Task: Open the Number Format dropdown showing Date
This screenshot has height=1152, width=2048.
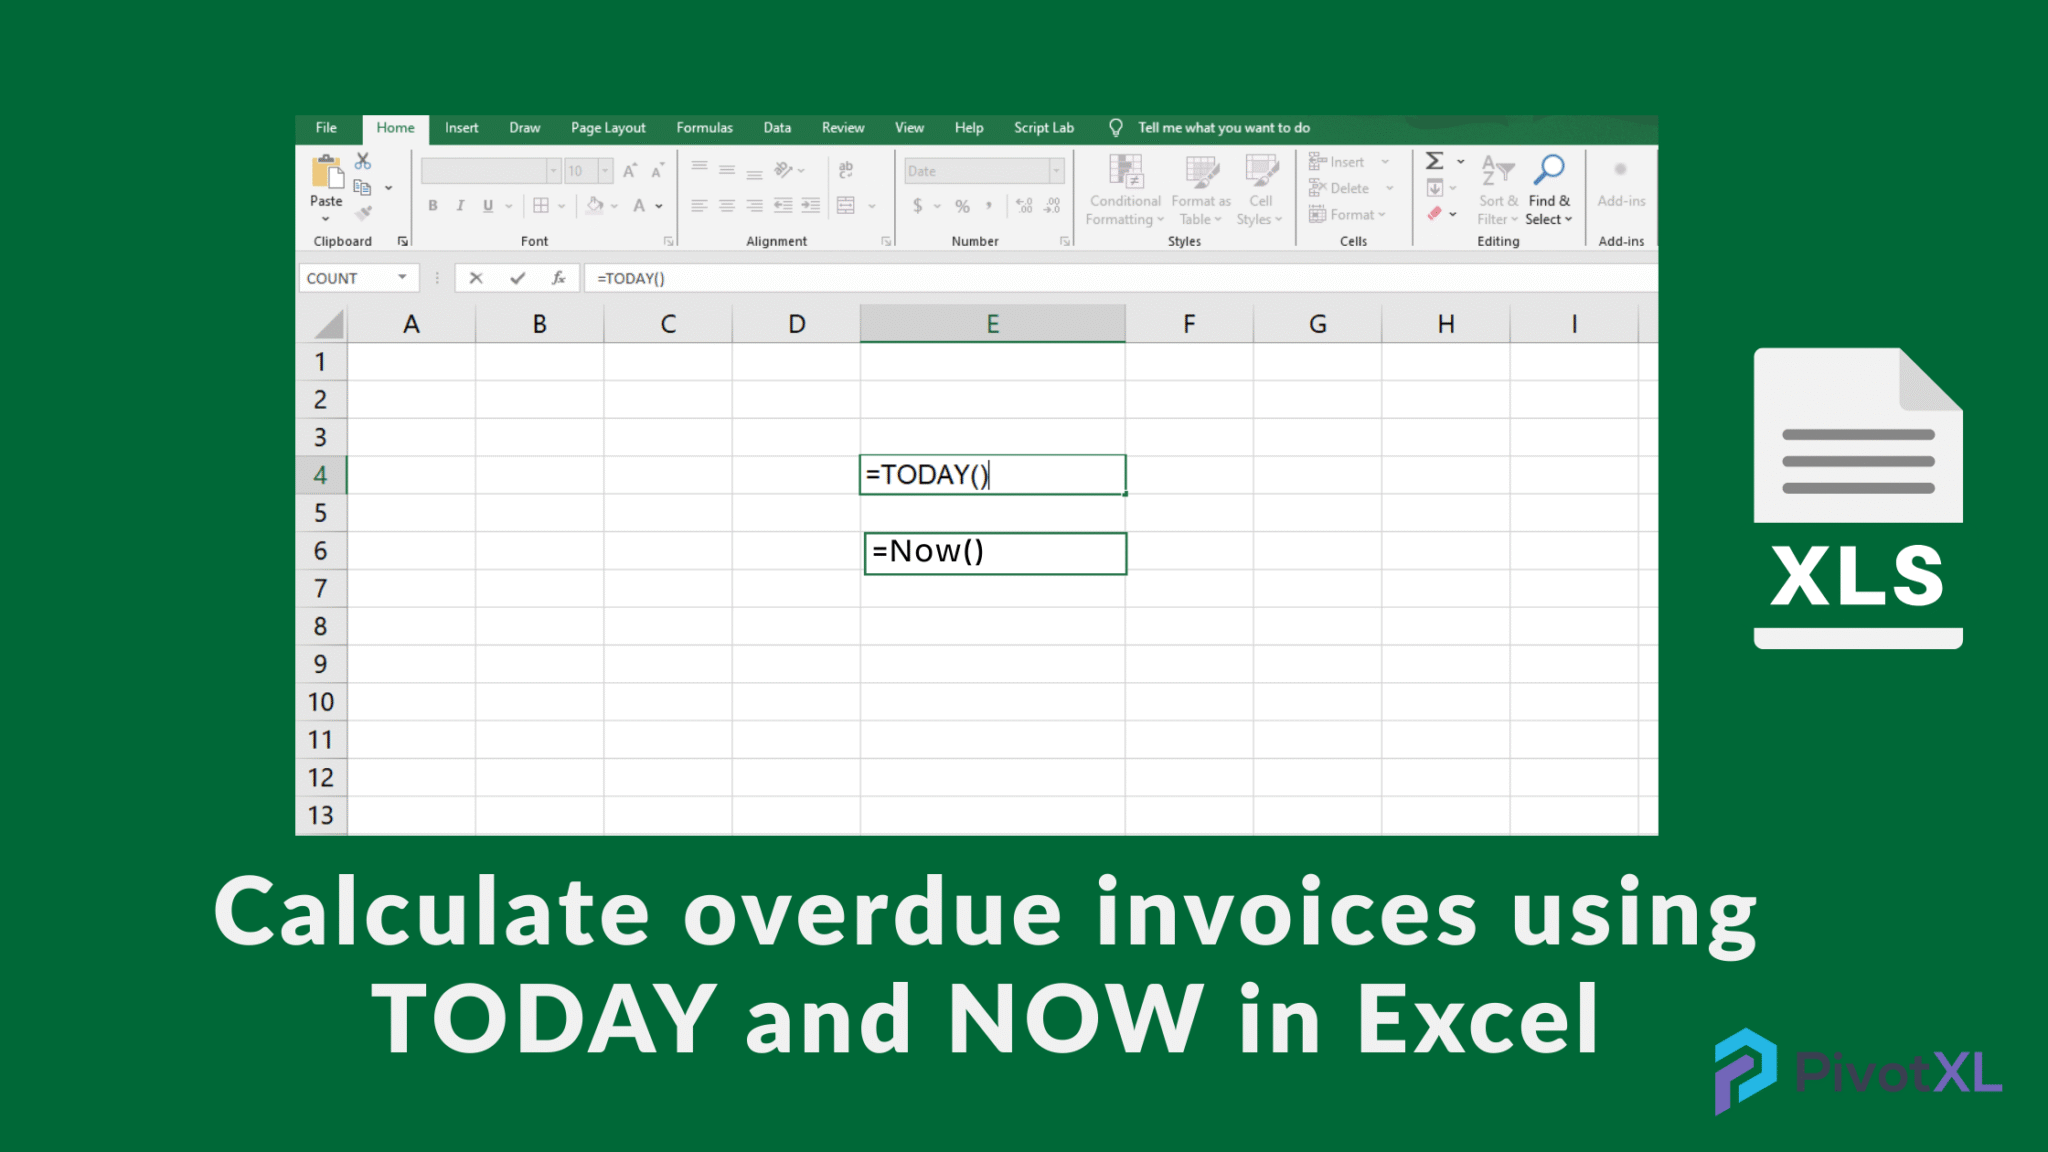Action: click(x=1056, y=170)
